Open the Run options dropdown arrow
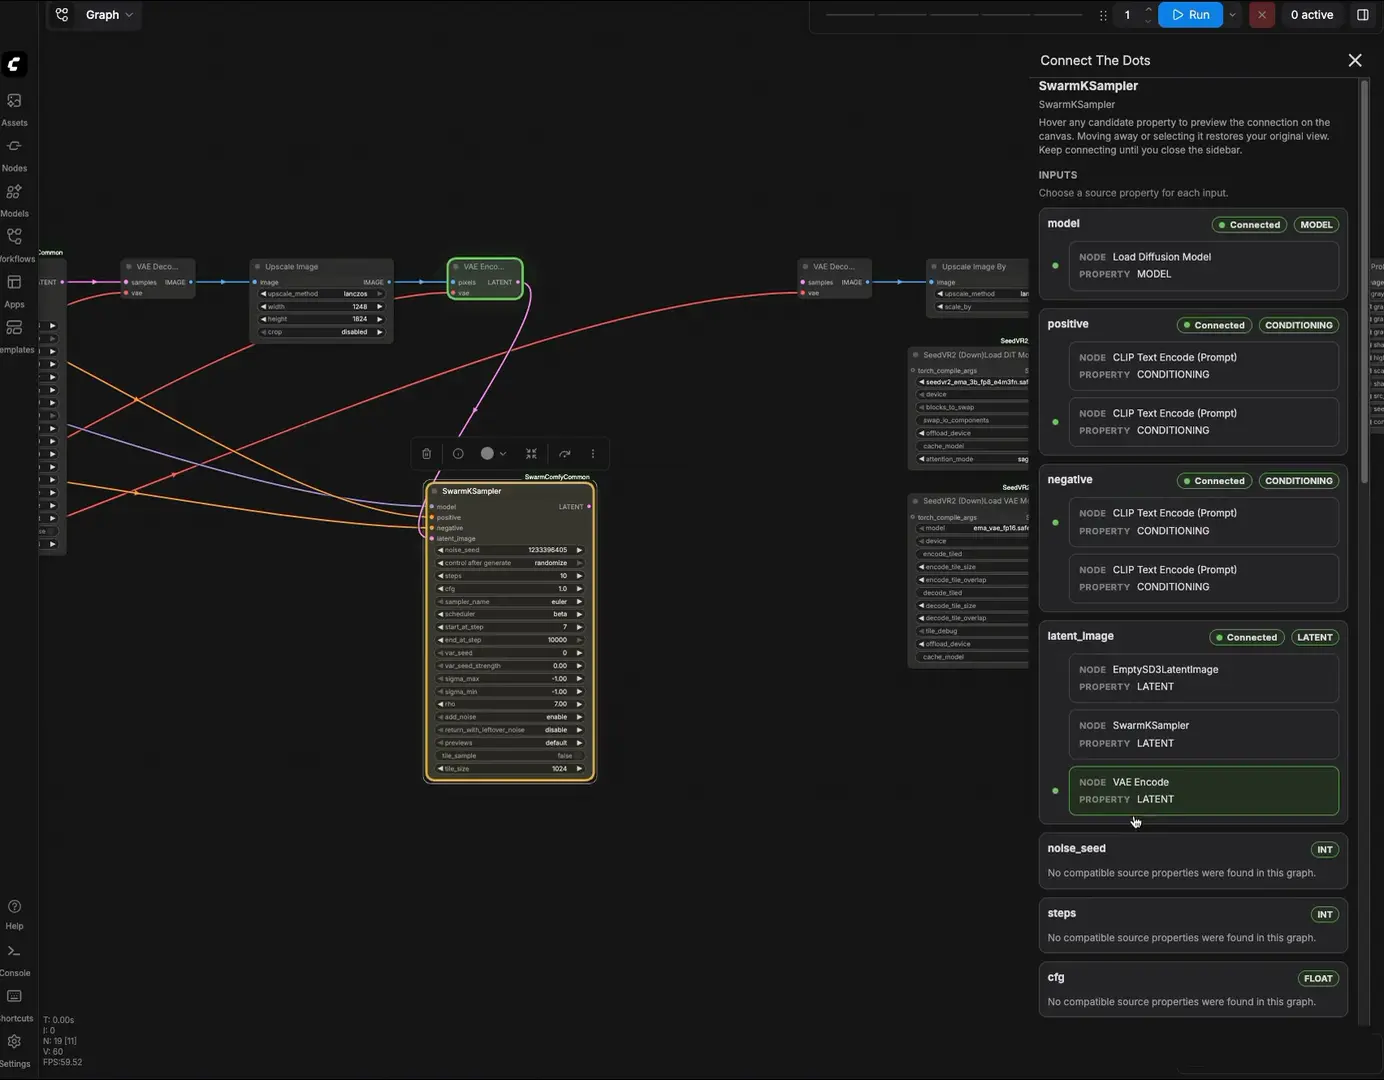The image size is (1384, 1080). point(1232,15)
